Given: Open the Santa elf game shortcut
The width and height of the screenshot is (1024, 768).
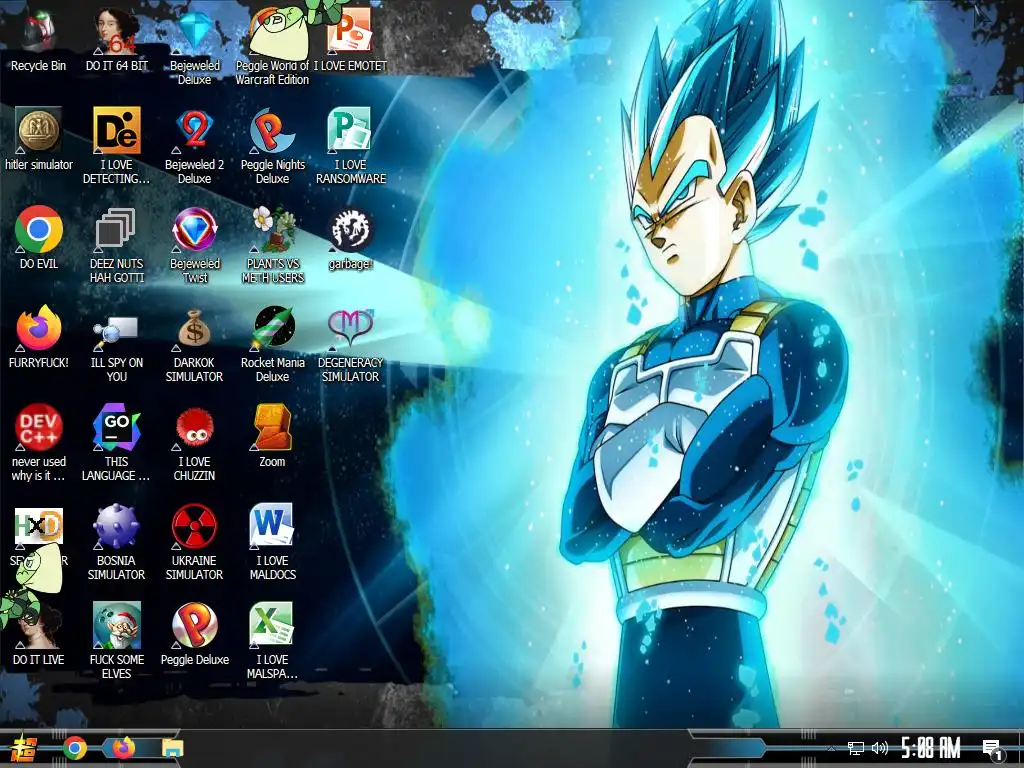Looking at the screenshot, I should (x=116, y=626).
